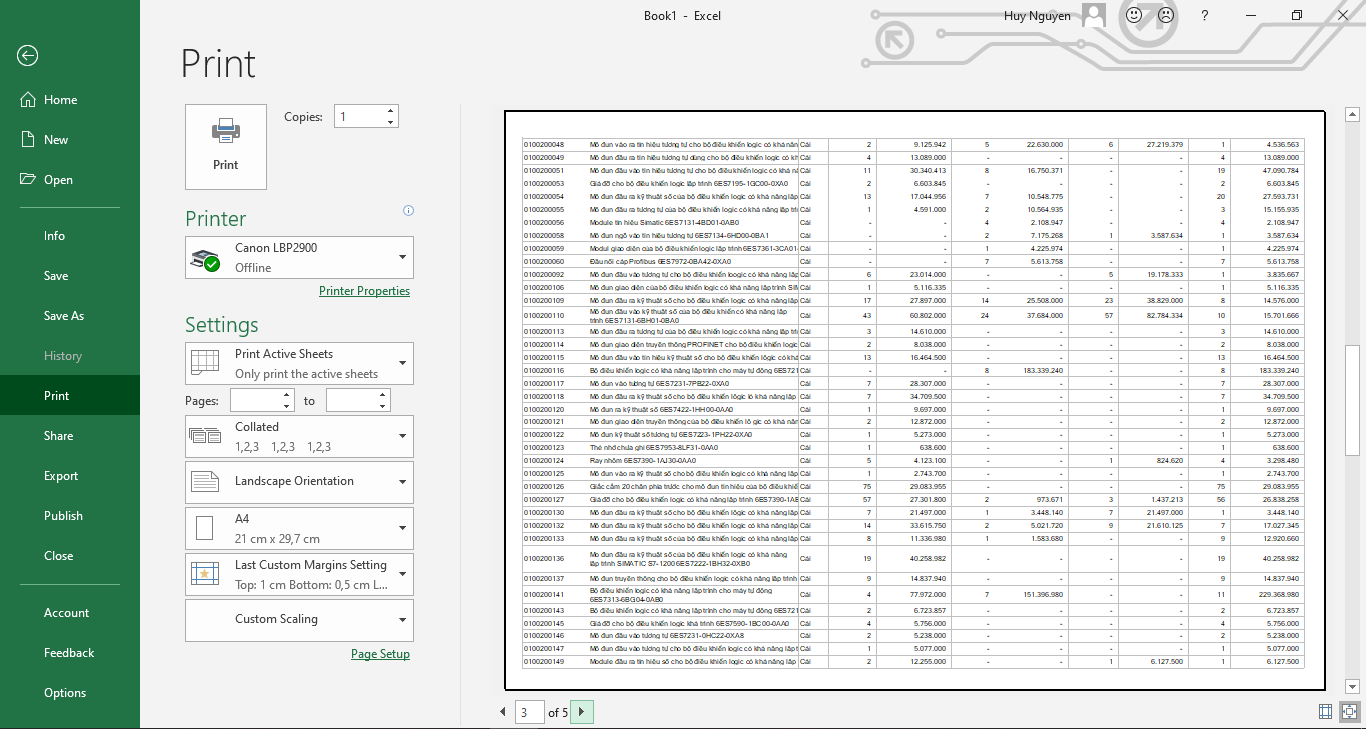
Task: Click the back arrow icon in sidebar
Action: pos(27,56)
